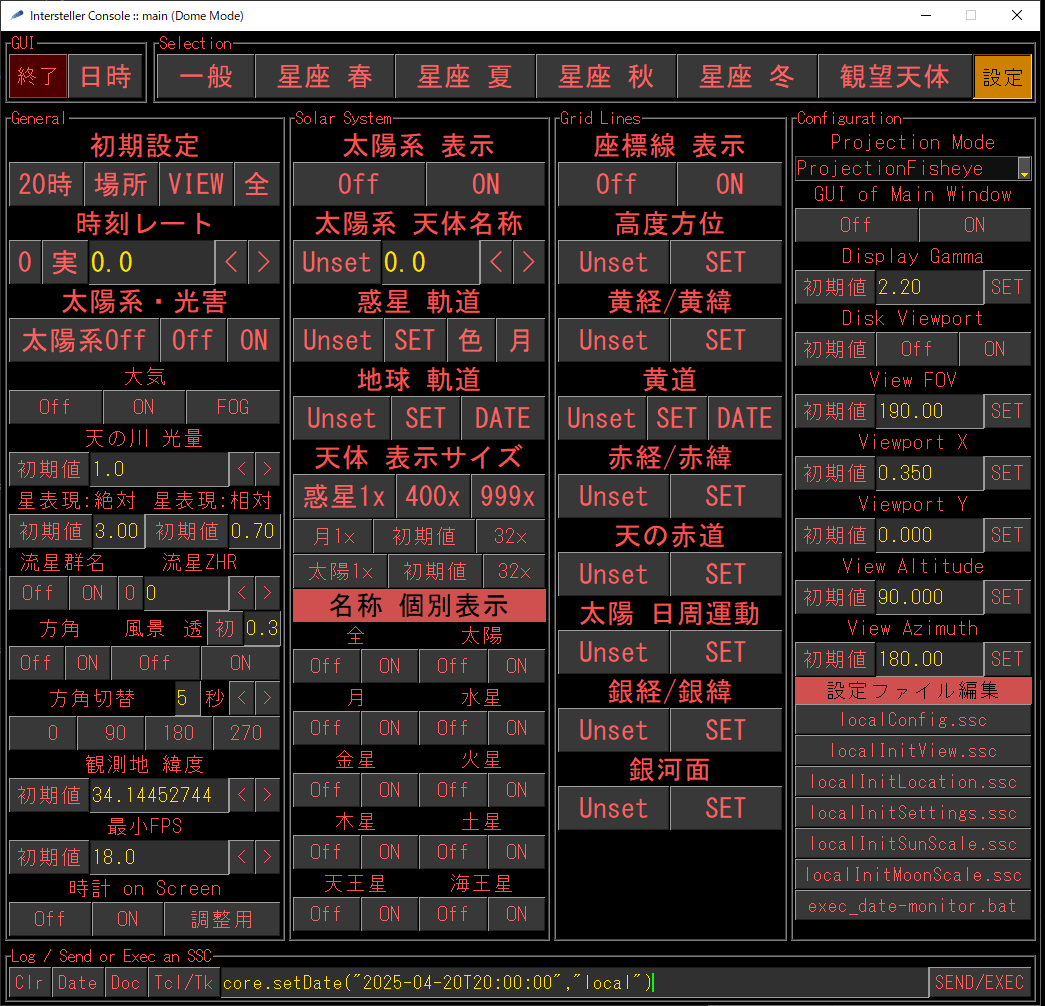This screenshot has width=1045, height=1006.
Task: Click the View Altitude value field
Action: coord(929,597)
